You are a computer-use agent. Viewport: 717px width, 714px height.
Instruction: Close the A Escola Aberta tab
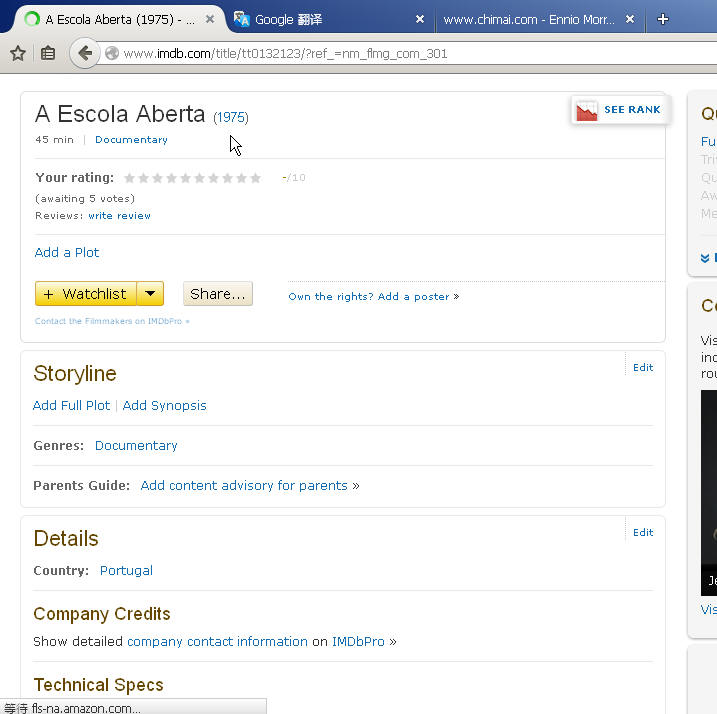click(210, 19)
